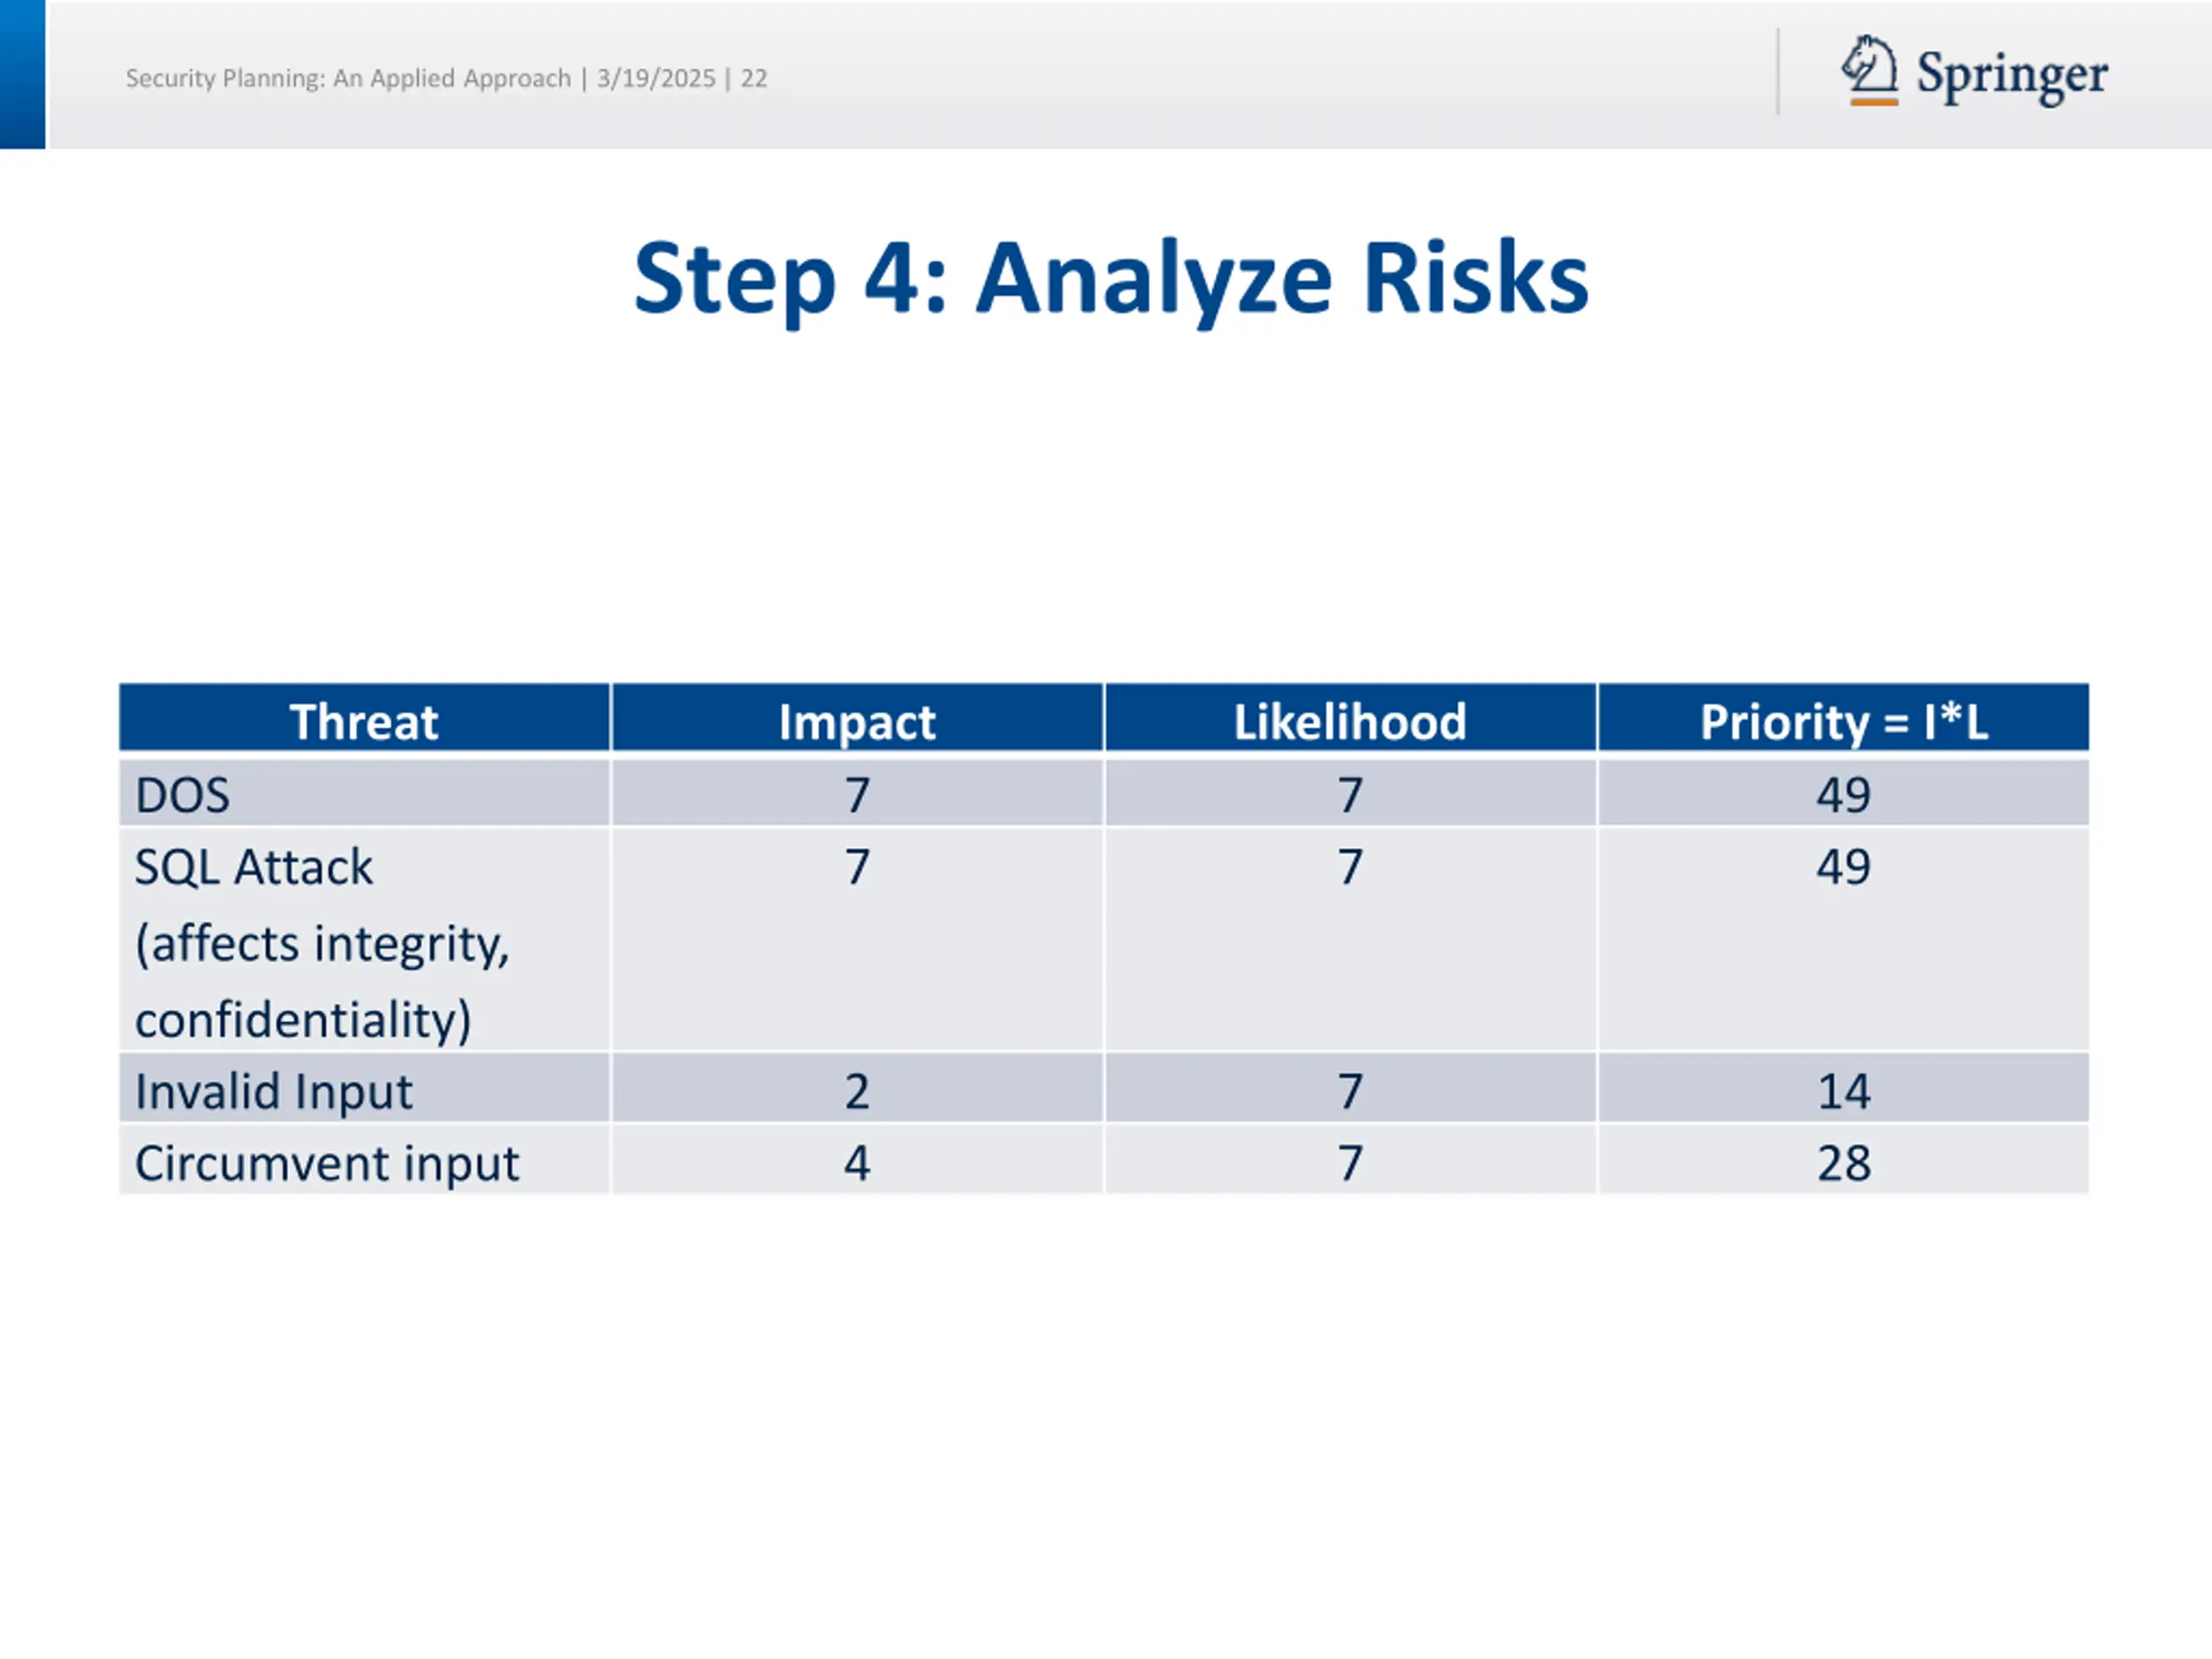The width and height of the screenshot is (2212, 1659).
Task: Click the Likelihood value 7 in Invalid Input row
Action: pos(1350,1091)
